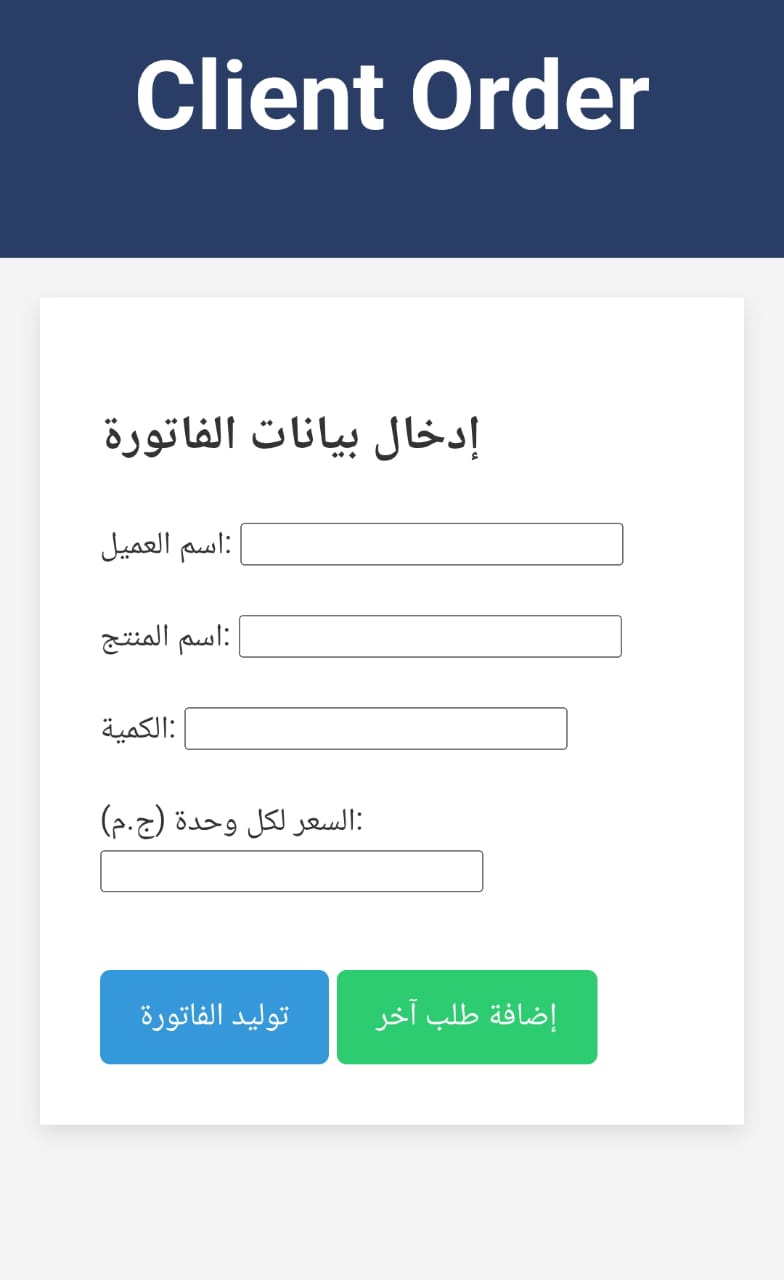
Task: Click the green إضافة طلب آخر button
Action: 467,1017
